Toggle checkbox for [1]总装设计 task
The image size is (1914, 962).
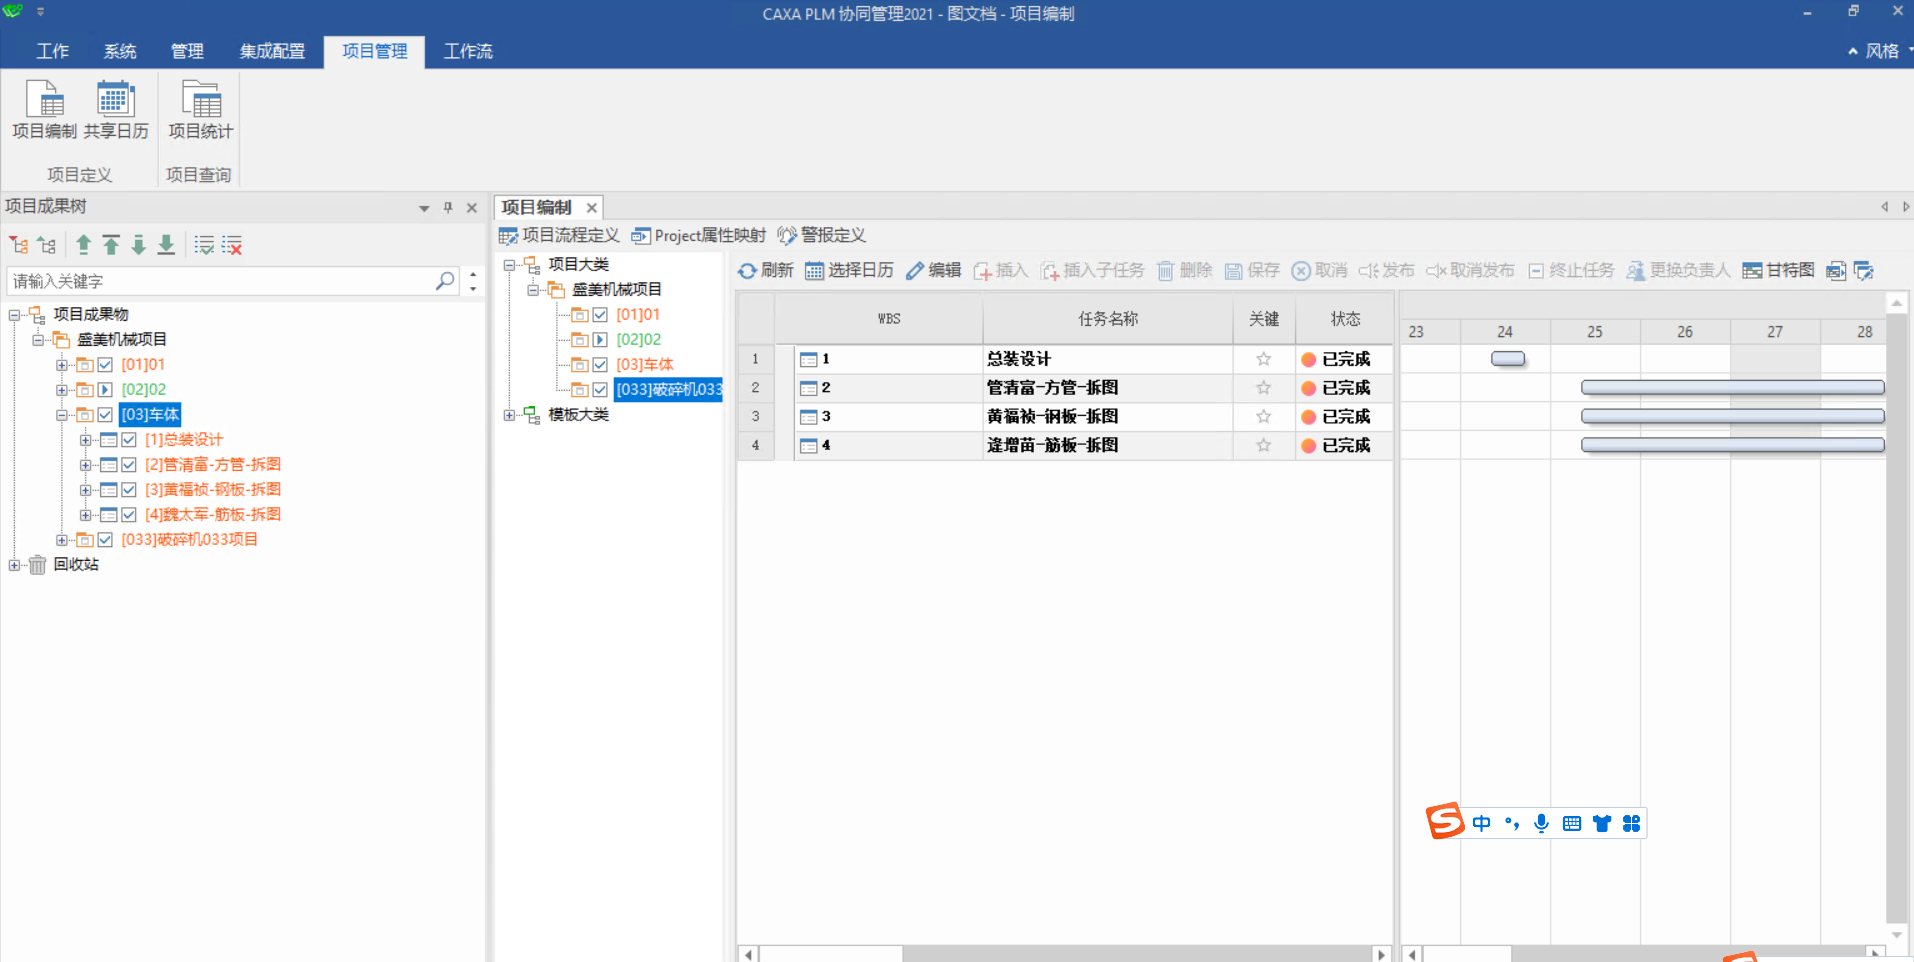(x=129, y=440)
